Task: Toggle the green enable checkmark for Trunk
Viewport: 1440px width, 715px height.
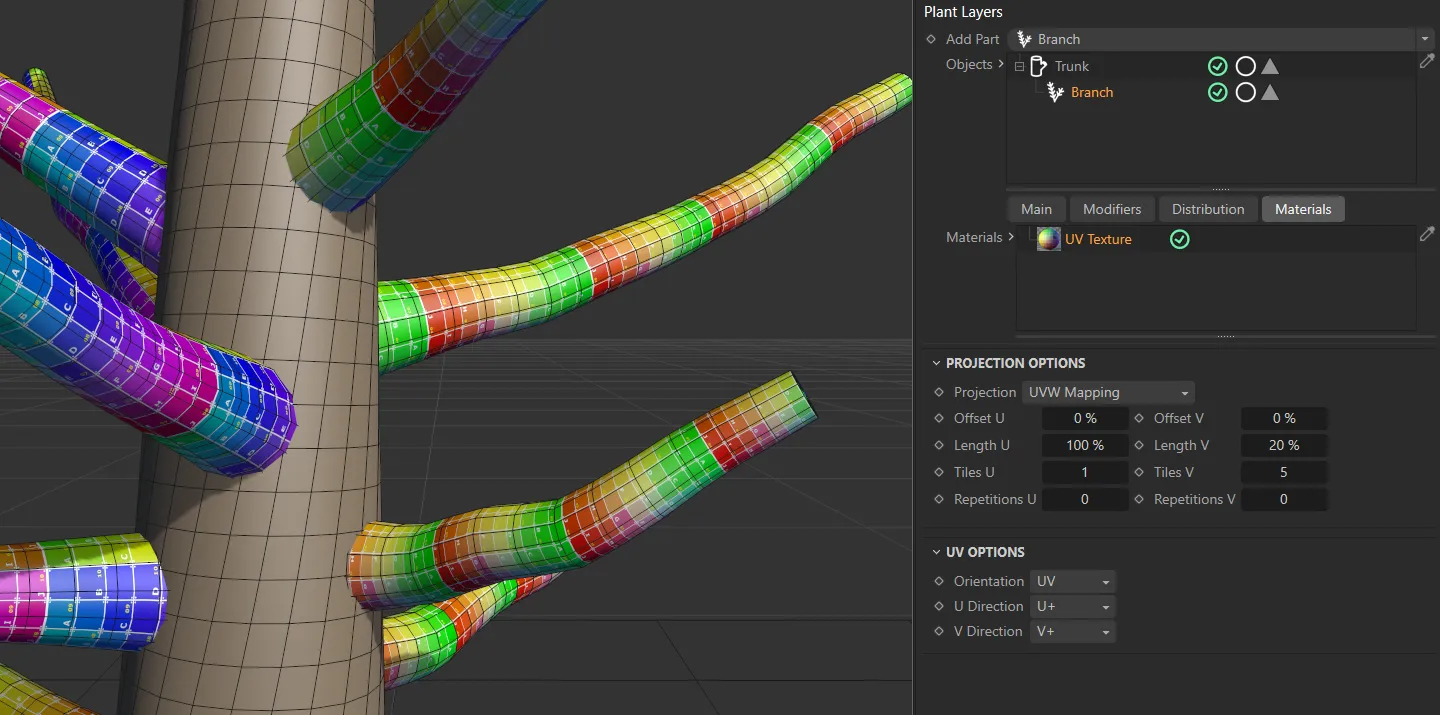Action: (1217, 66)
